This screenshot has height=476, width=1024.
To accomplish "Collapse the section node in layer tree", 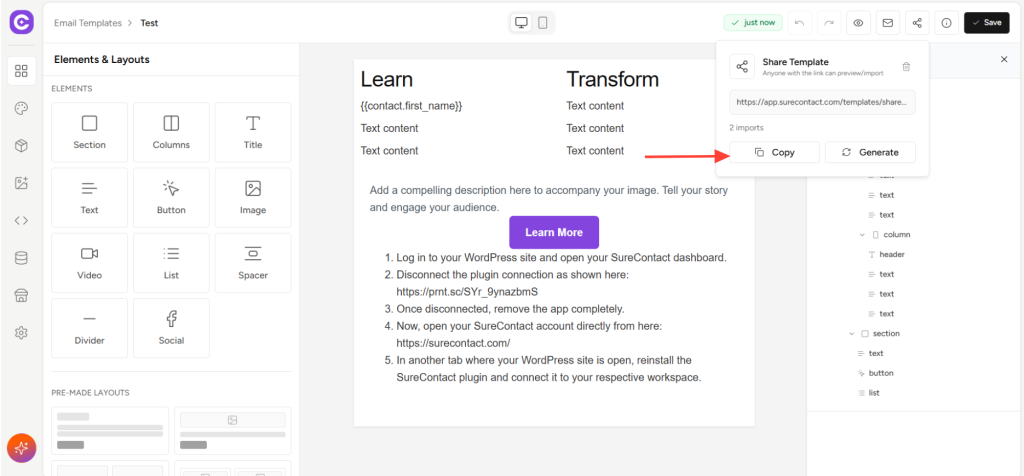I will coord(852,334).
